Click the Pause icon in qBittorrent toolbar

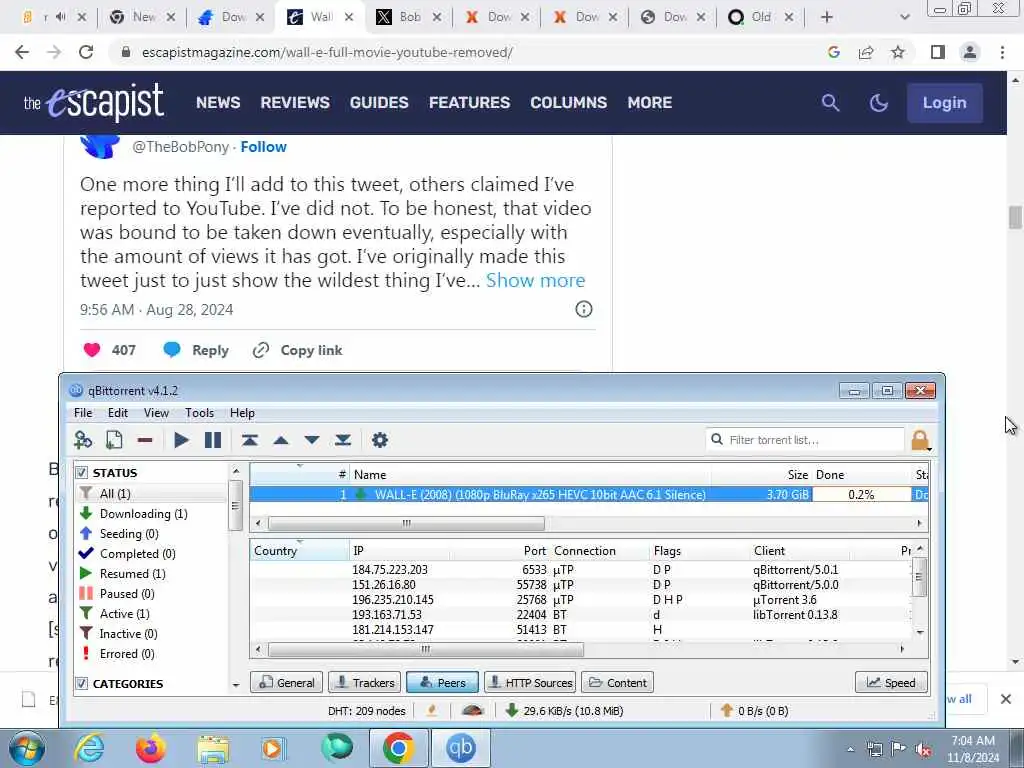tap(213, 440)
